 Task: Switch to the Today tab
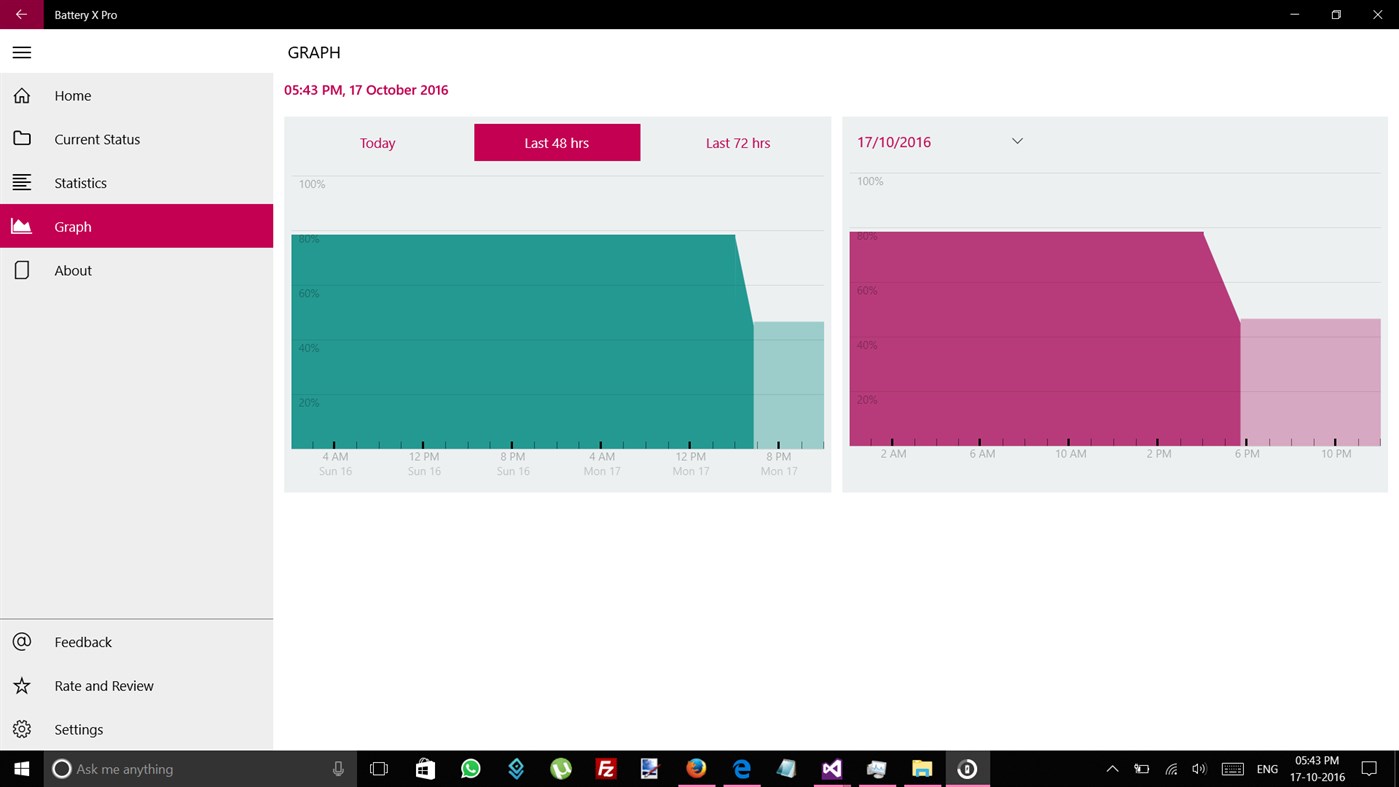377,142
